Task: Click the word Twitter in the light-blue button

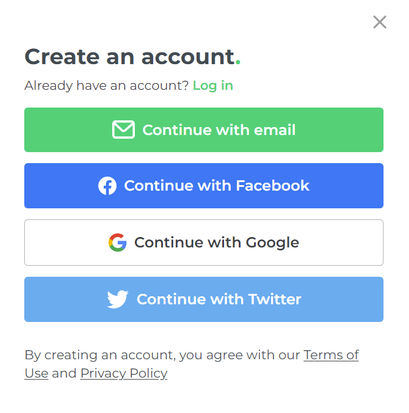Action: click(275, 299)
